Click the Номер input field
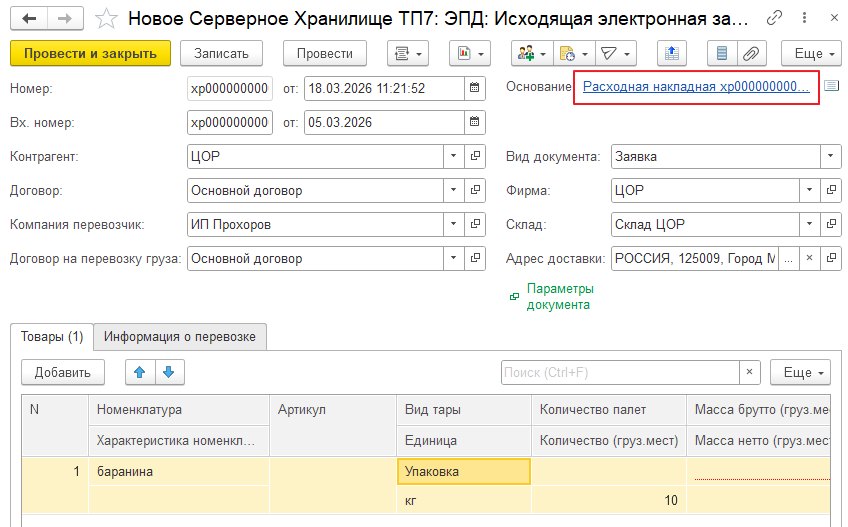848x527 pixels. point(230,88)
